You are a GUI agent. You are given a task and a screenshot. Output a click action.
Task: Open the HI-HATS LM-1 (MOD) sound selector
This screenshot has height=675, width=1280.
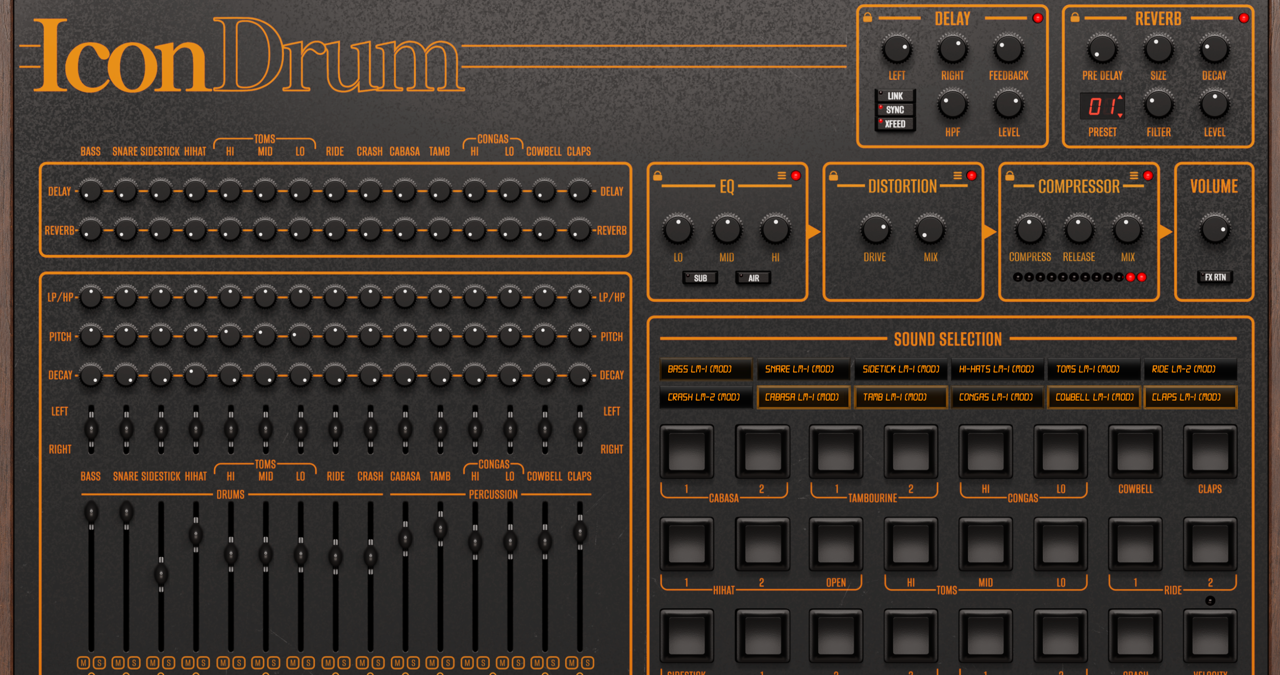point(996,369)
